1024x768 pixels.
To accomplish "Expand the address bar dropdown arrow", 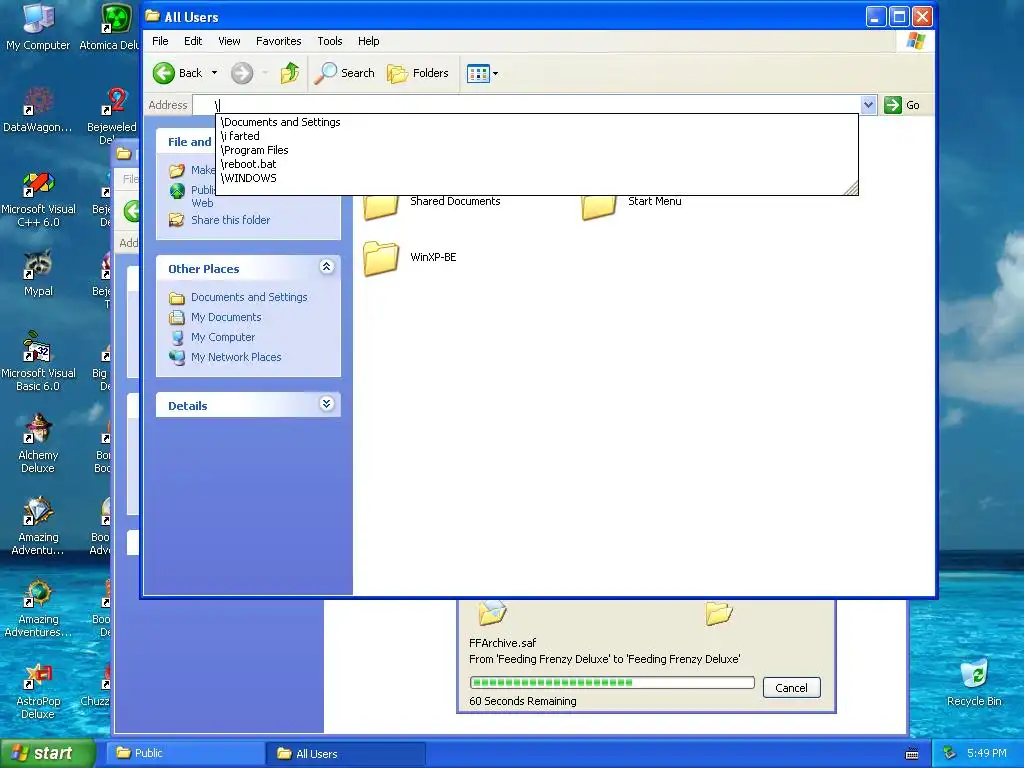I will (x=868, y=105).
